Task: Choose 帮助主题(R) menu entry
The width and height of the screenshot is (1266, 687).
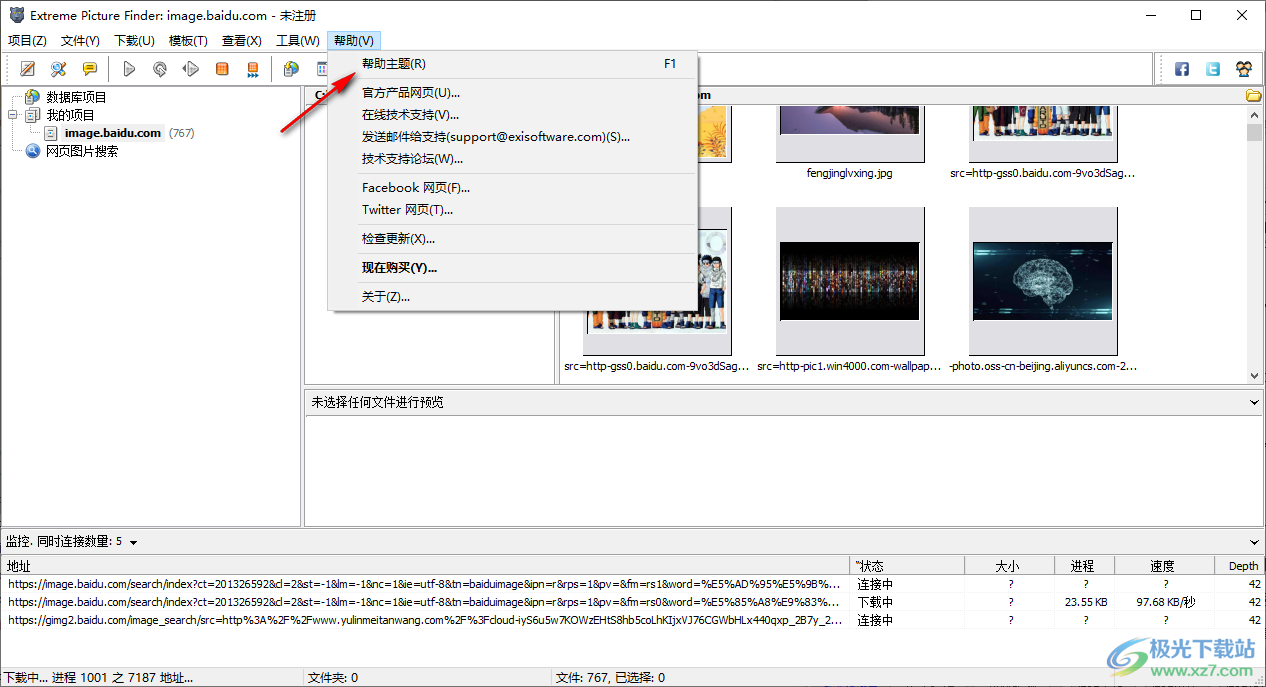Action: click(513, 64)
